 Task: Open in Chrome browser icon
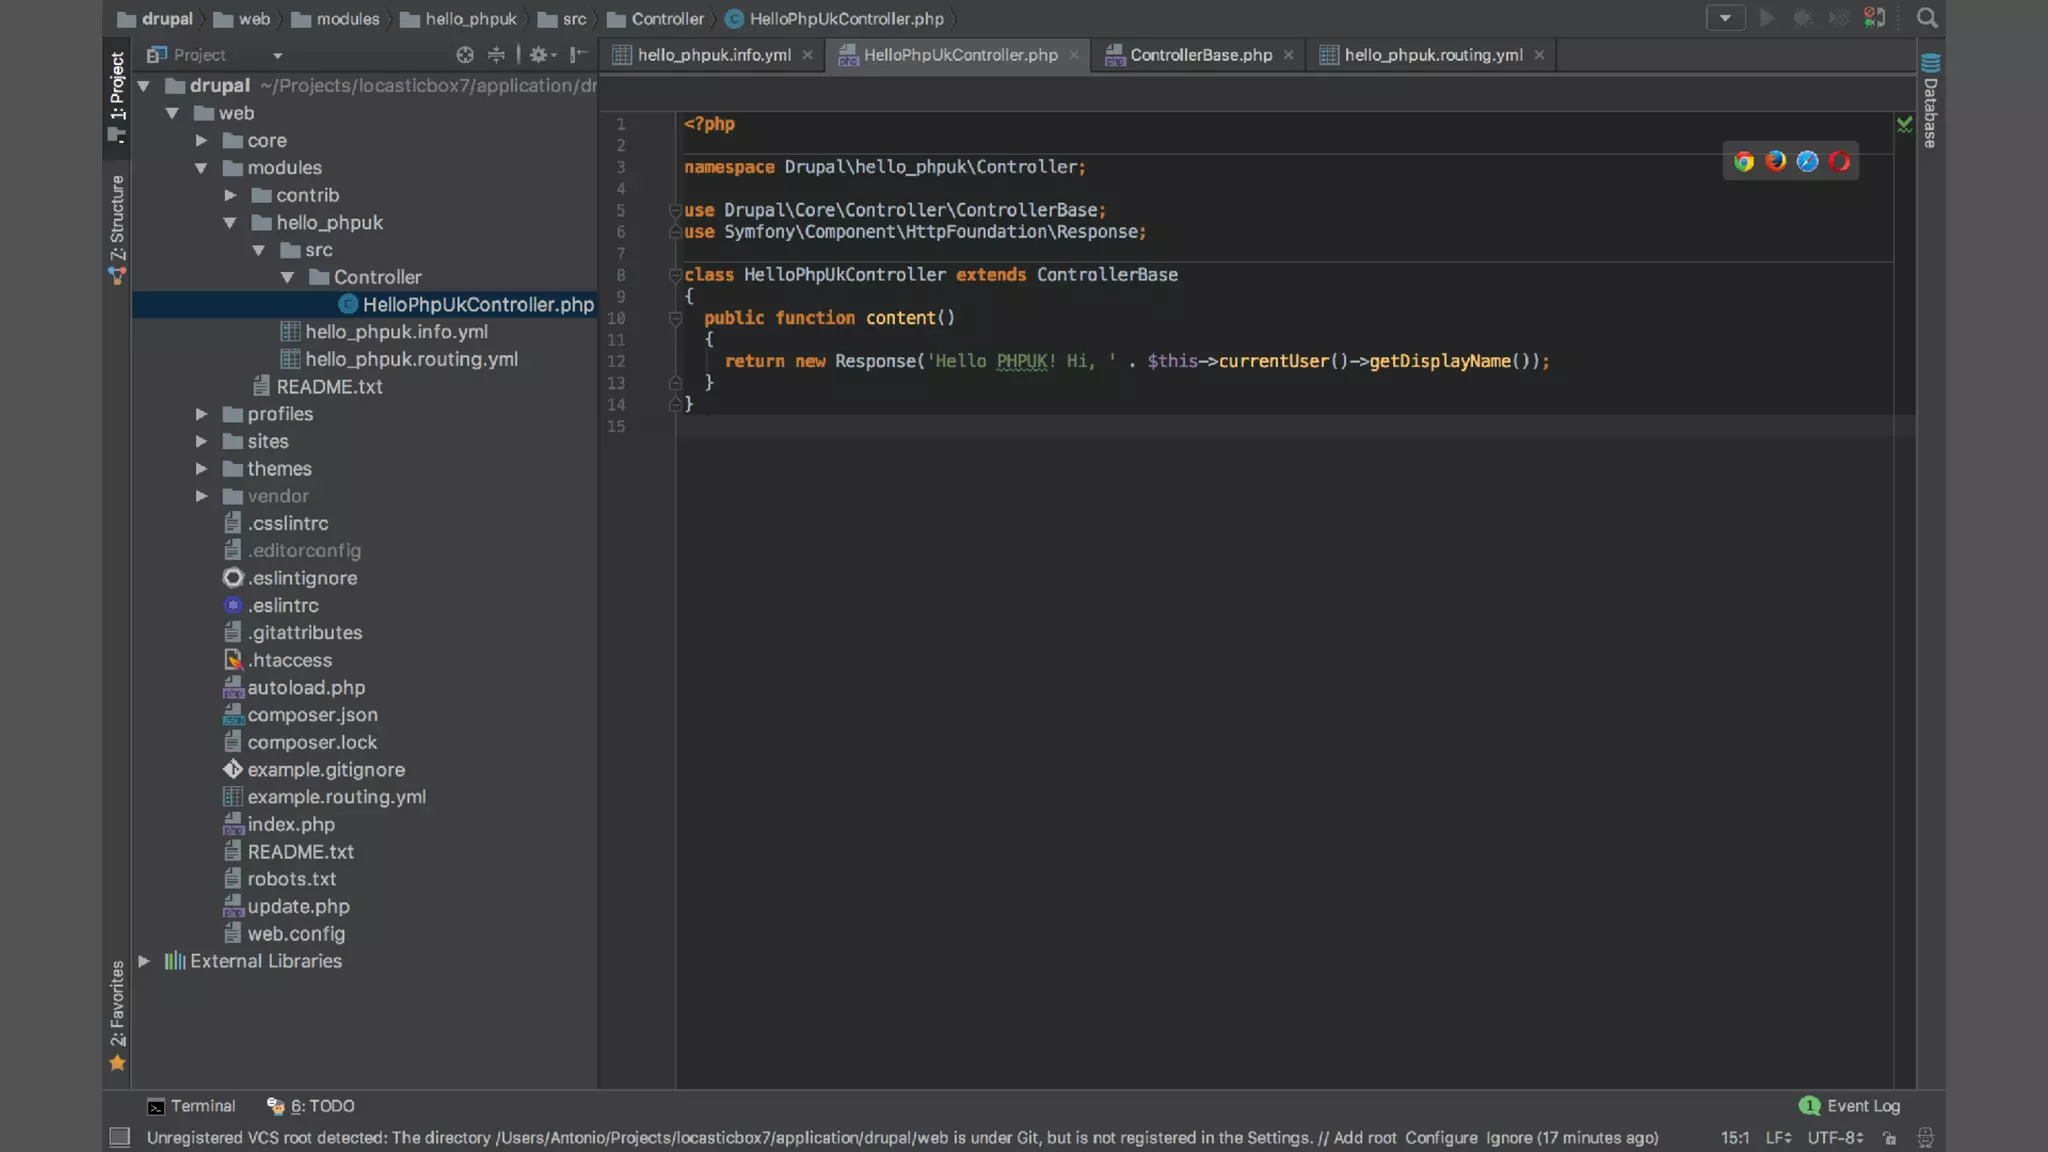pyautogui.click(x=1744, y=162)
